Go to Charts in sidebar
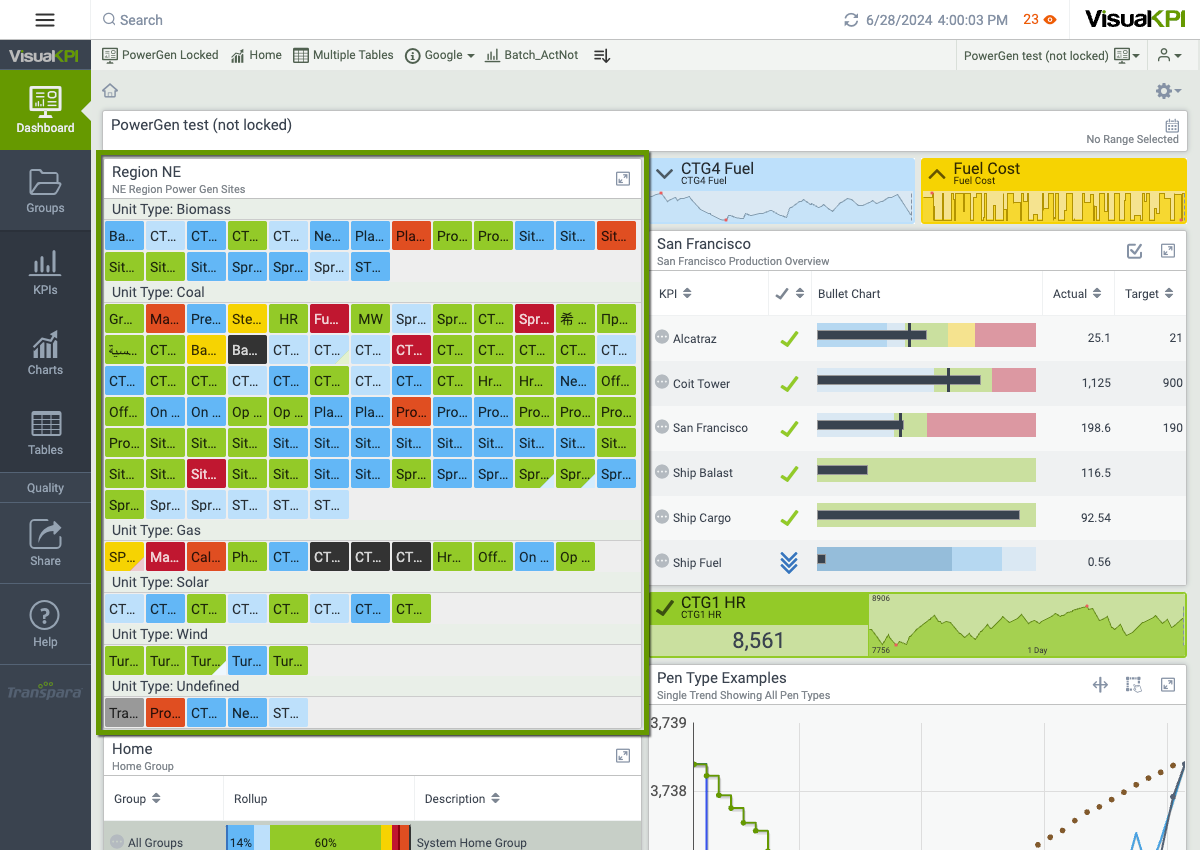1200x850 pixels. [45, 353]
